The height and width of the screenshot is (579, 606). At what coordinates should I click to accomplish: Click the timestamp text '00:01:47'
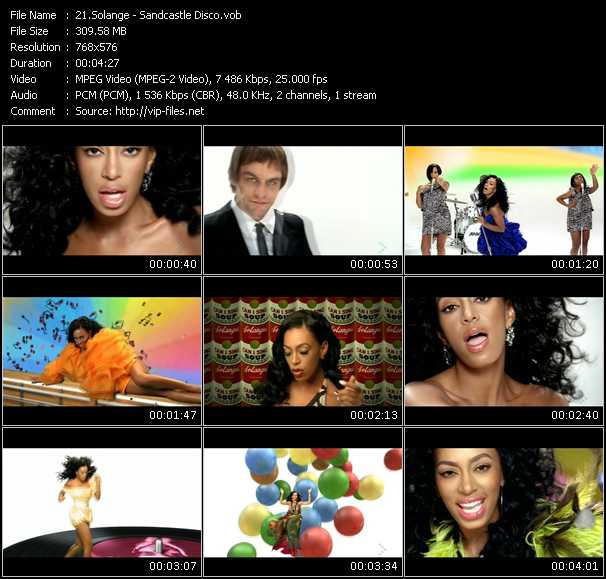(173, 415)
